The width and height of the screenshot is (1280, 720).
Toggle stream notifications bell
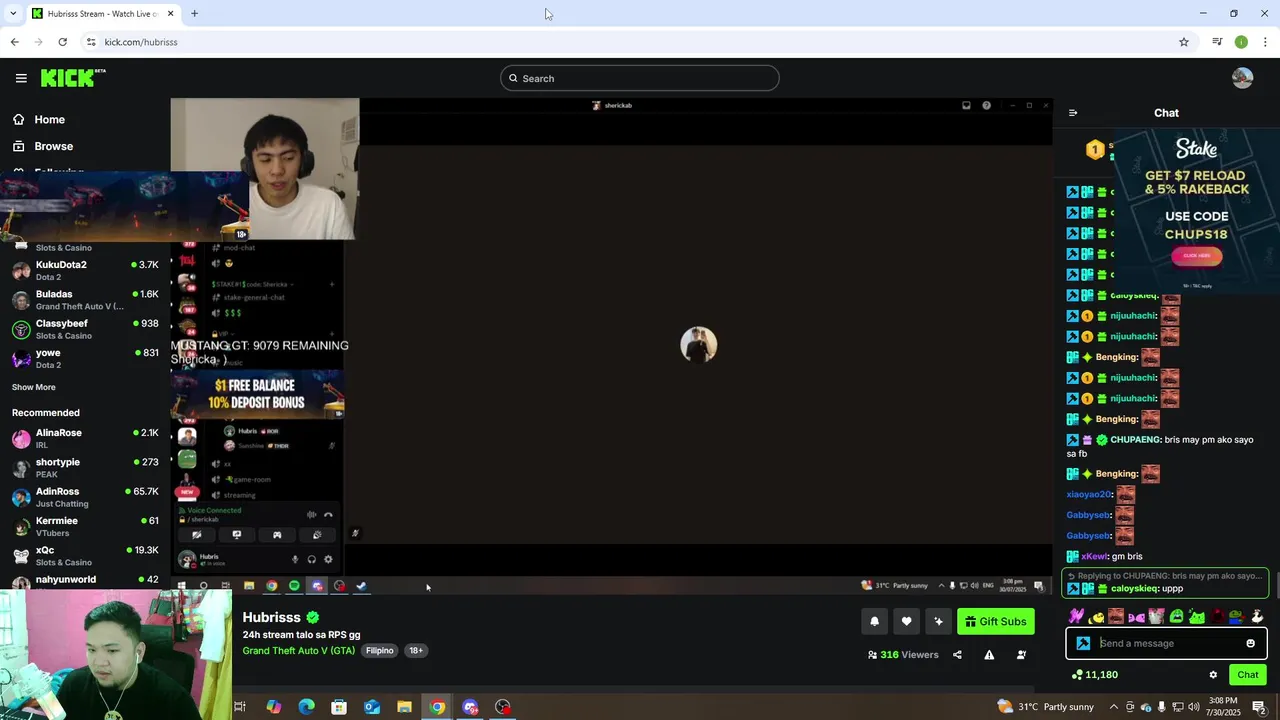point(874,621)
